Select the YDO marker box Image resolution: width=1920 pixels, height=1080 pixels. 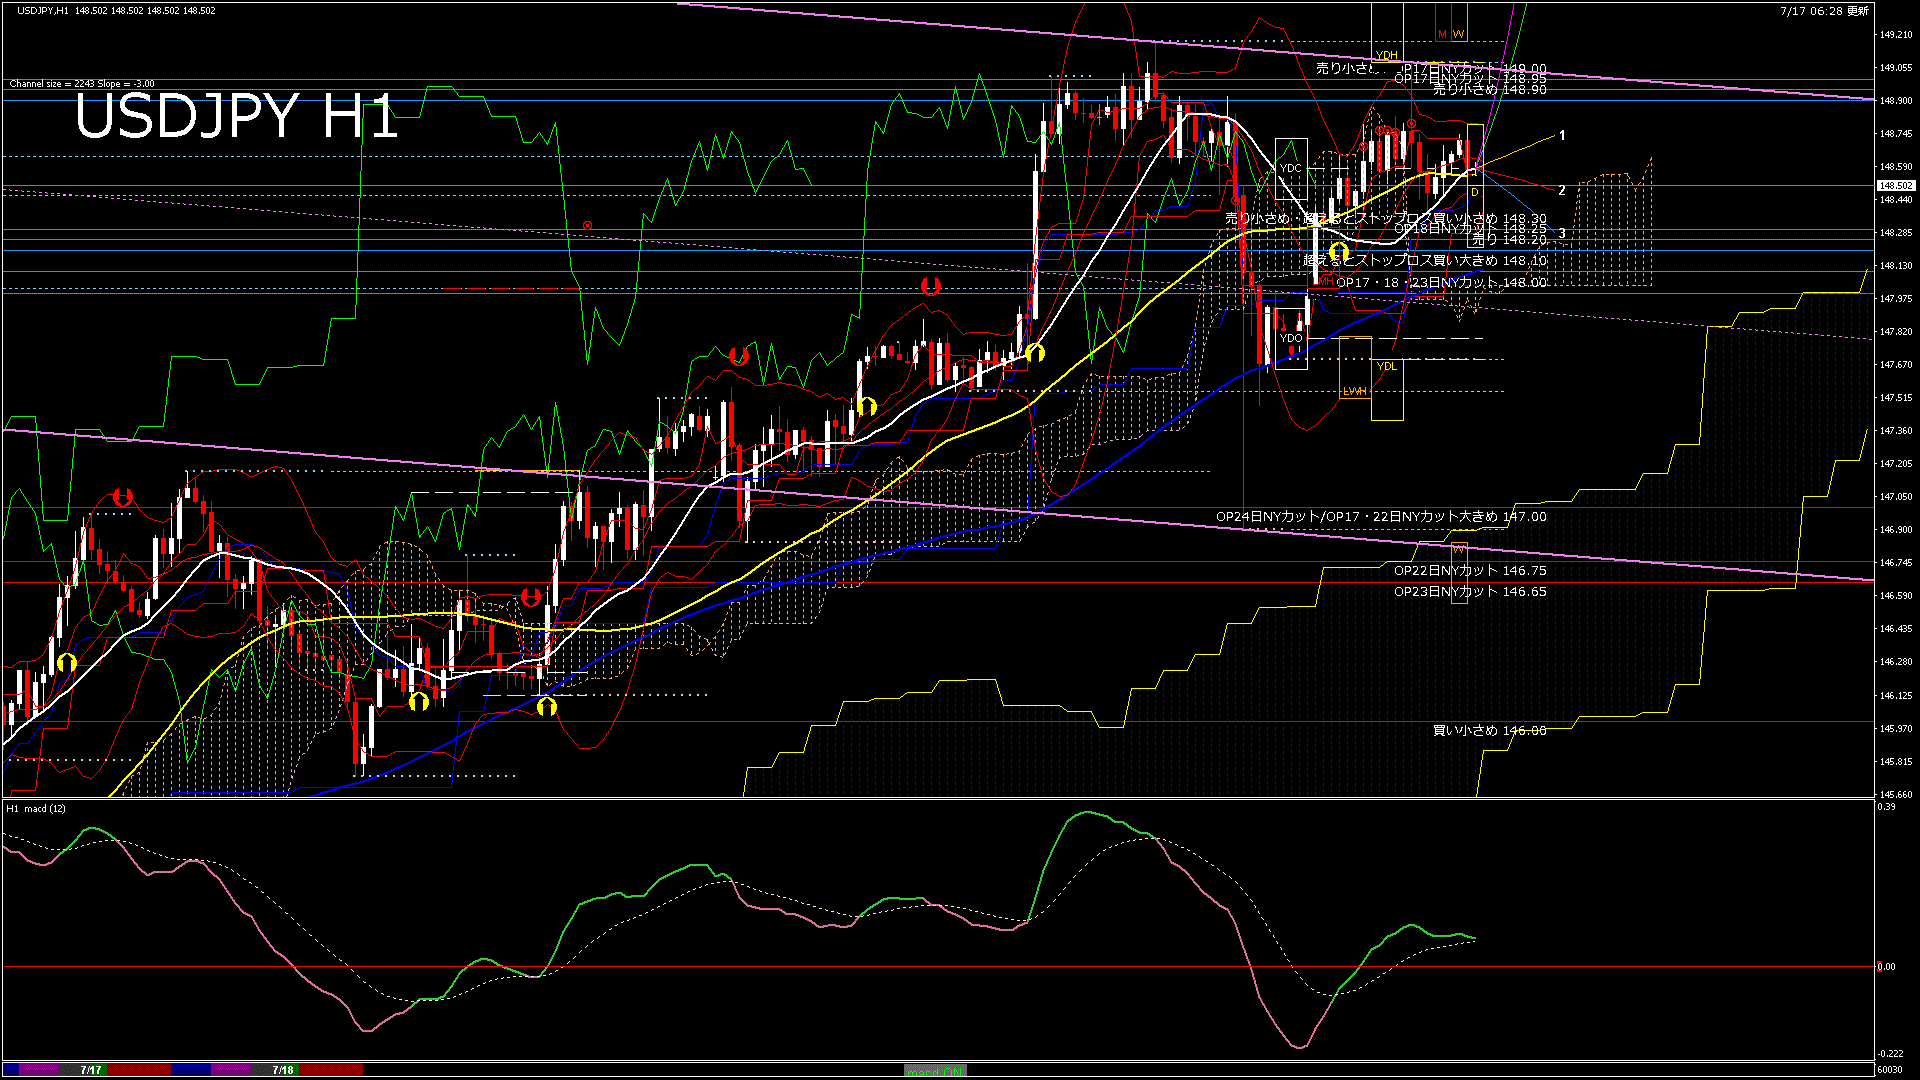pyautogui.click(x=1291, y=339)
